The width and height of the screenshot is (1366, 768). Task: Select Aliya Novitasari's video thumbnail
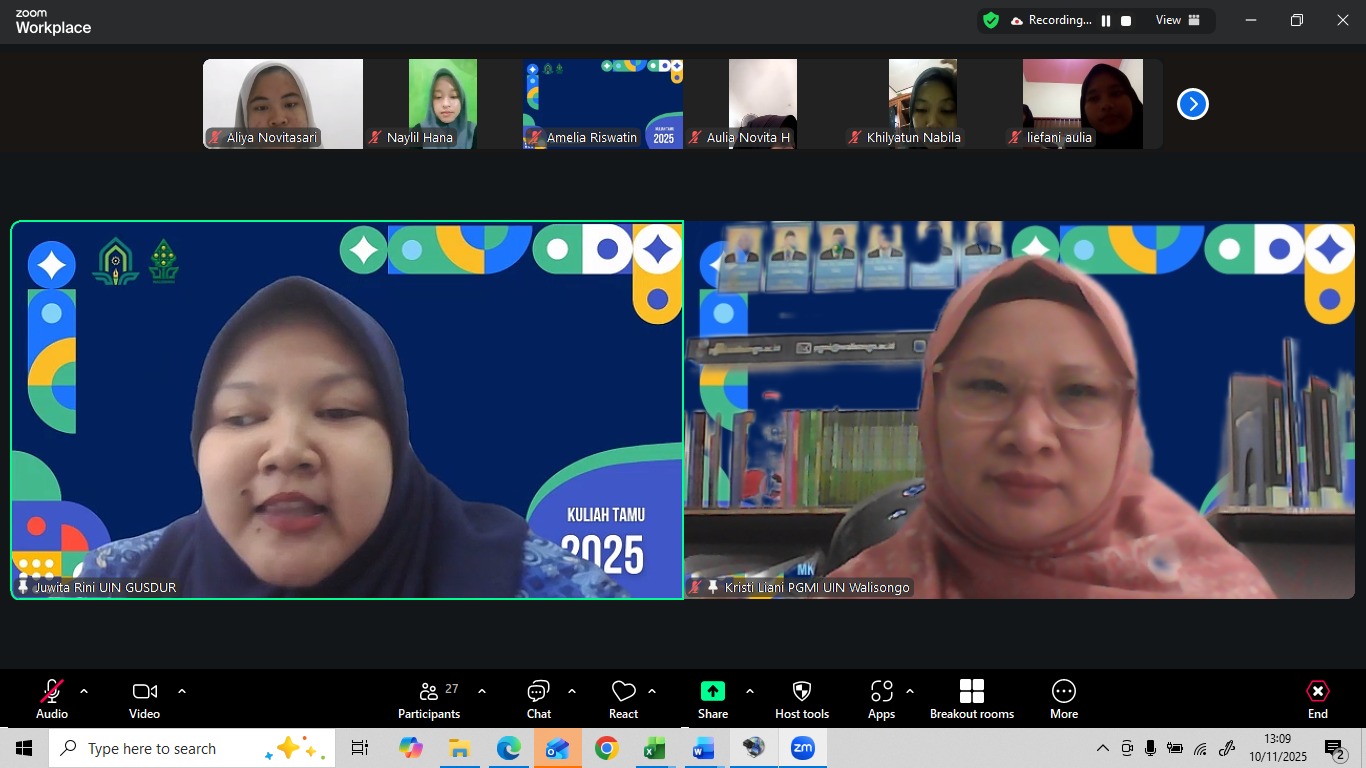coord(282,104)
